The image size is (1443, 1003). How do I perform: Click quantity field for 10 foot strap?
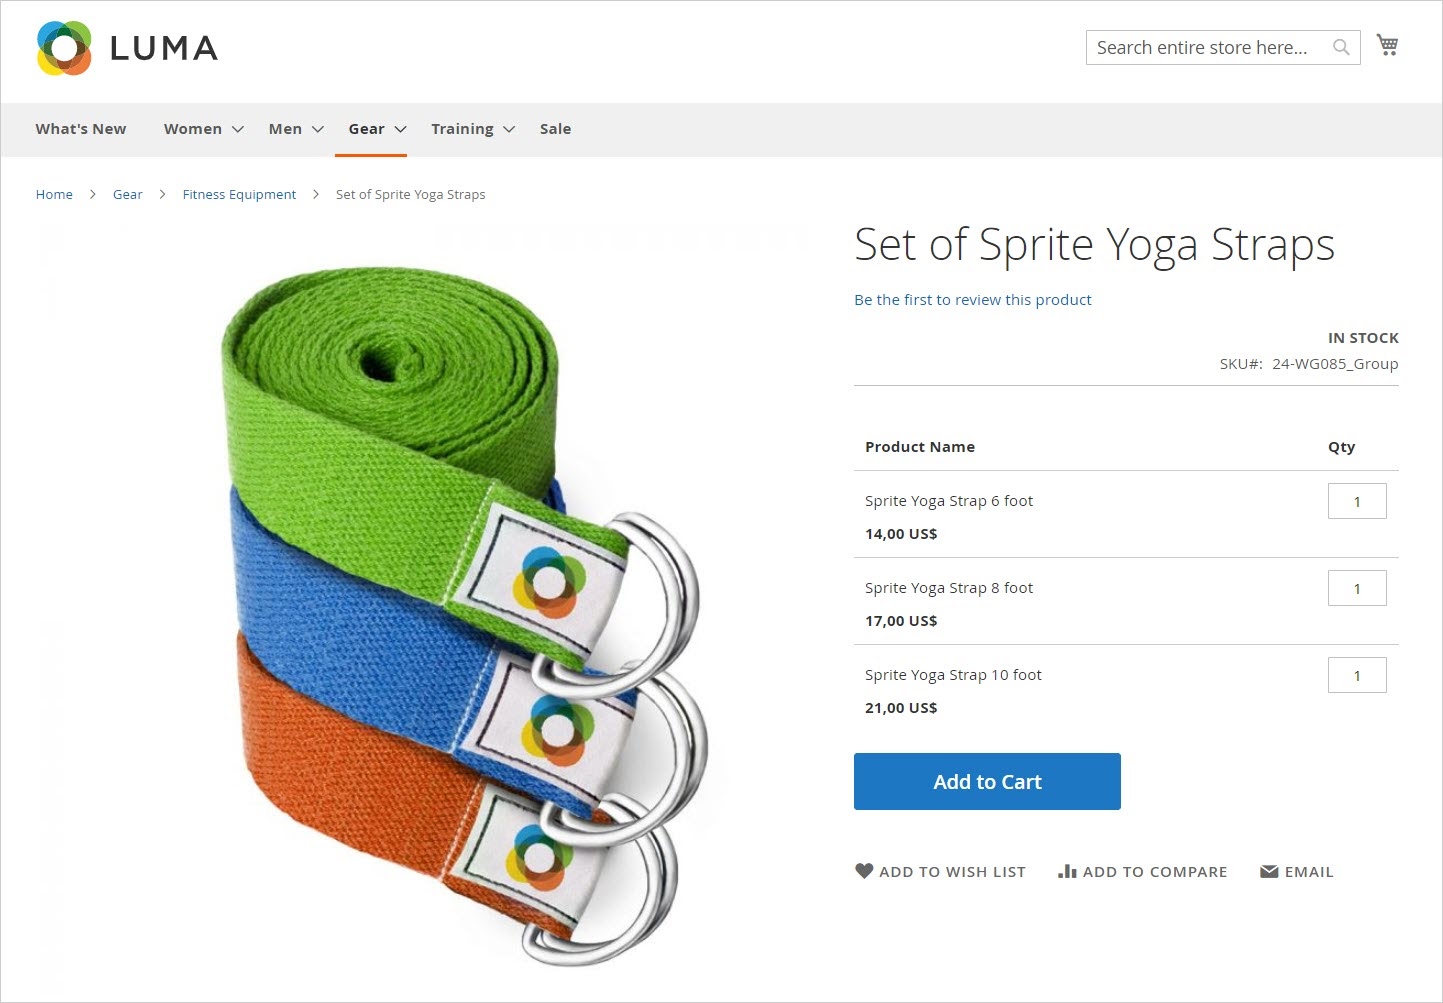coord(1356,675)
